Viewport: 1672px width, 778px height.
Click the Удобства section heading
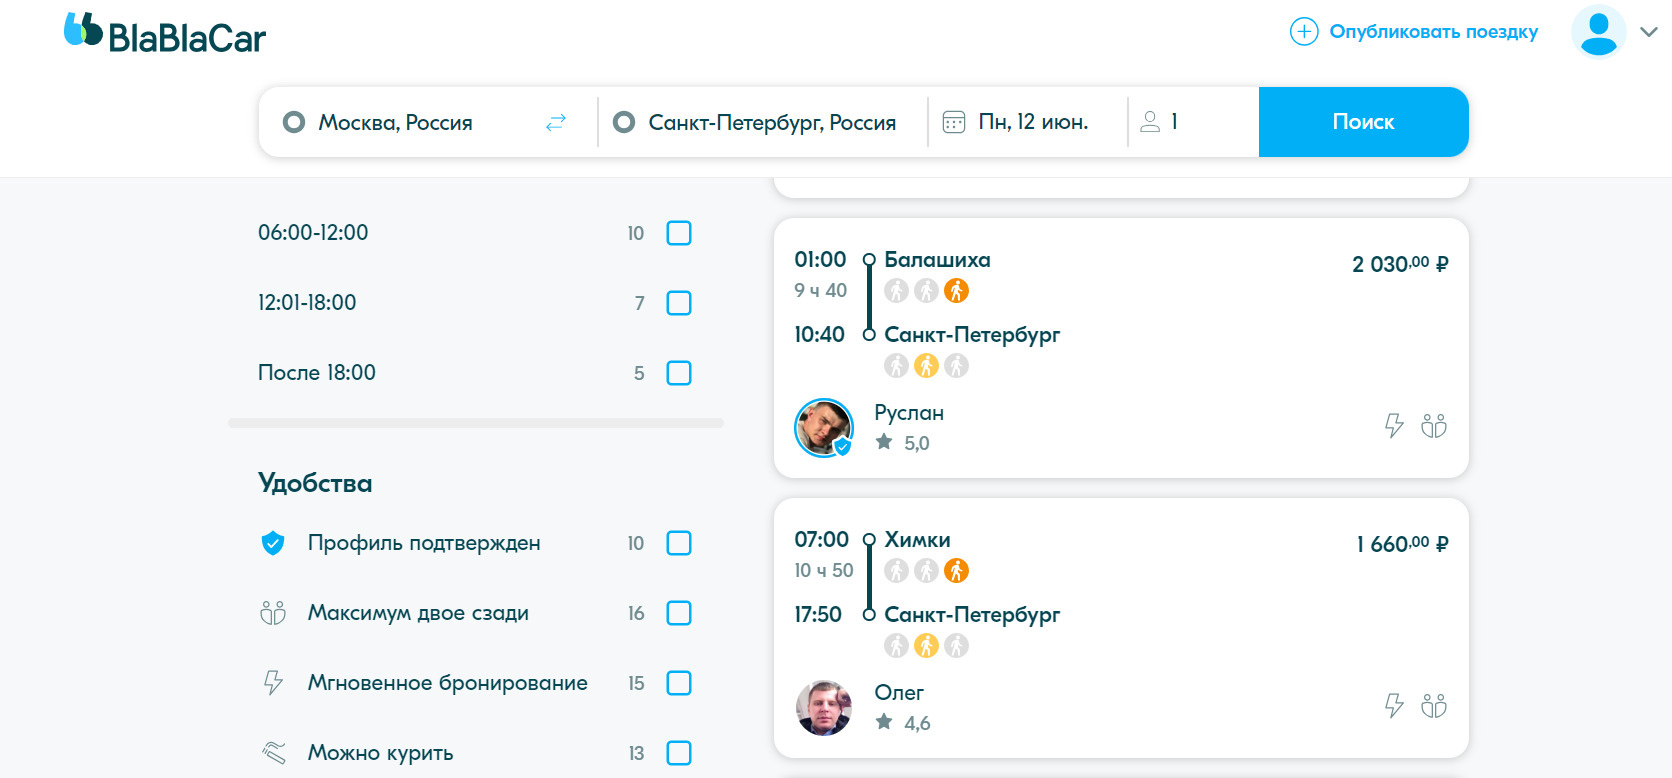pos(315,484)
